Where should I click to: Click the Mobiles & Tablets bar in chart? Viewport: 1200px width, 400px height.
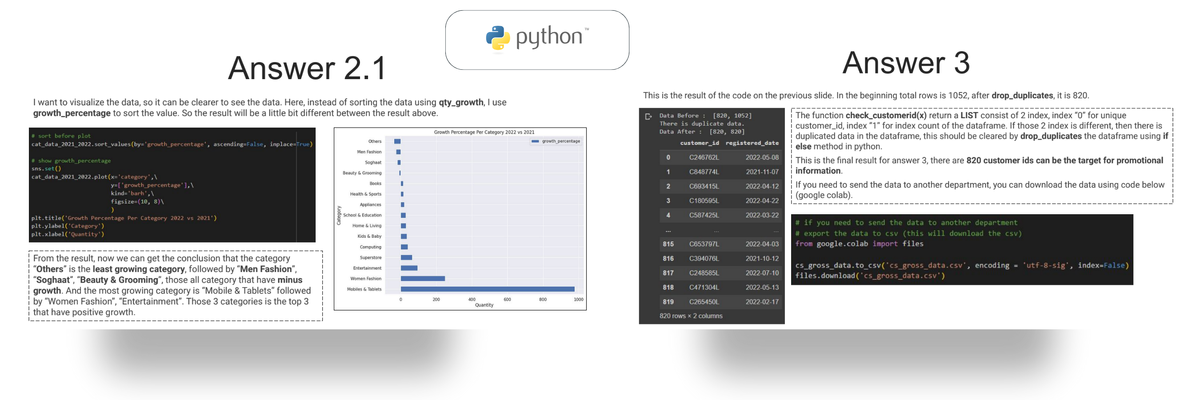pyautogui.click(x=487, y=289)
